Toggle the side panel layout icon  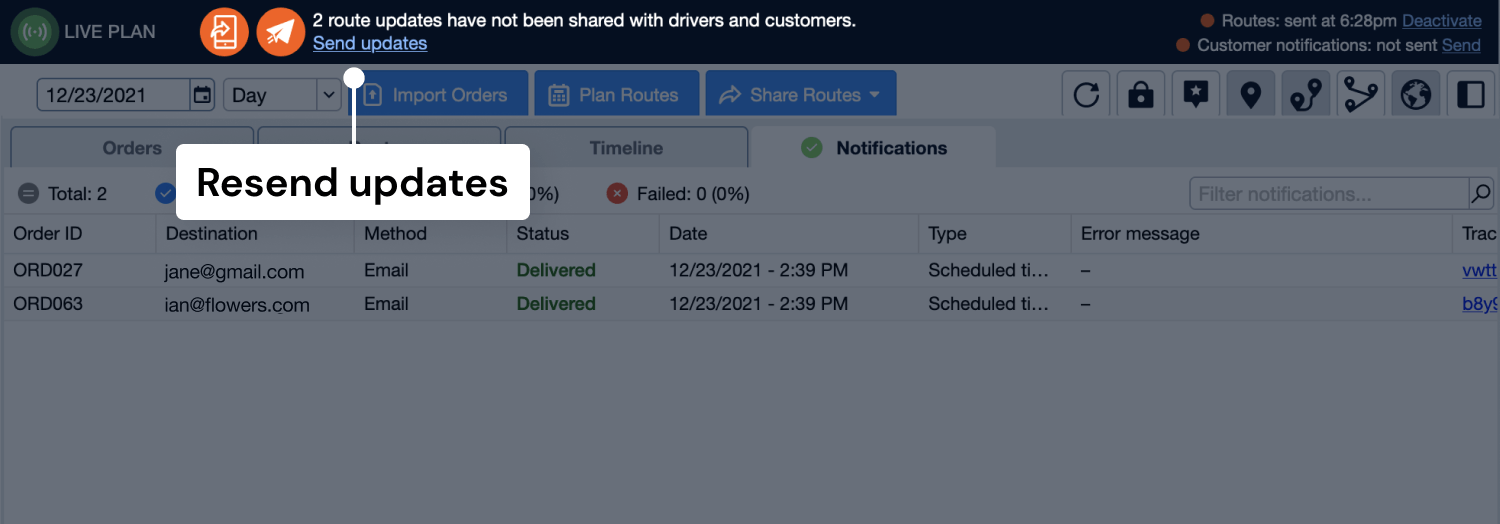(x=1470, y=95)
